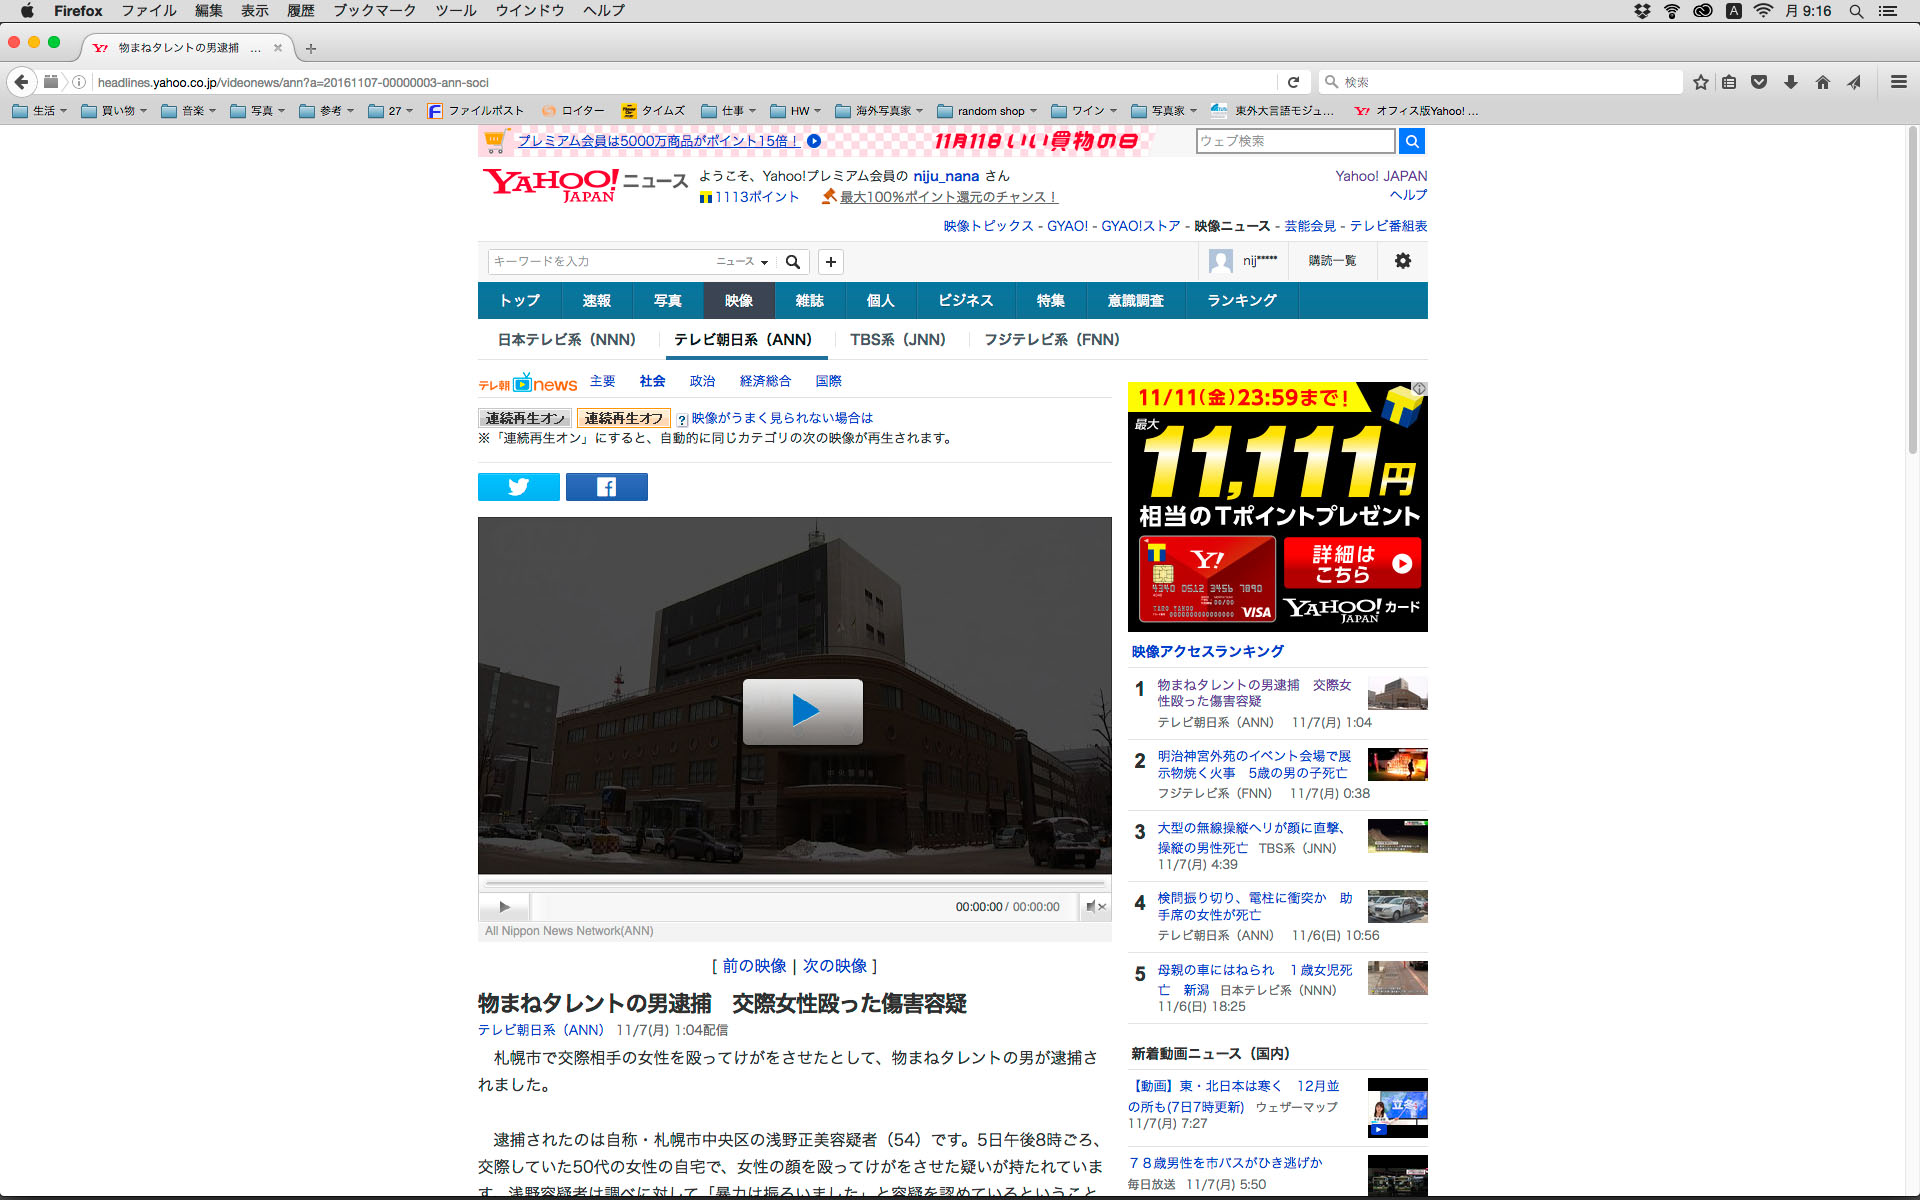1920x1200 pixels.
Task: Go to the Firefox home page
Action: pos(1822,82)
